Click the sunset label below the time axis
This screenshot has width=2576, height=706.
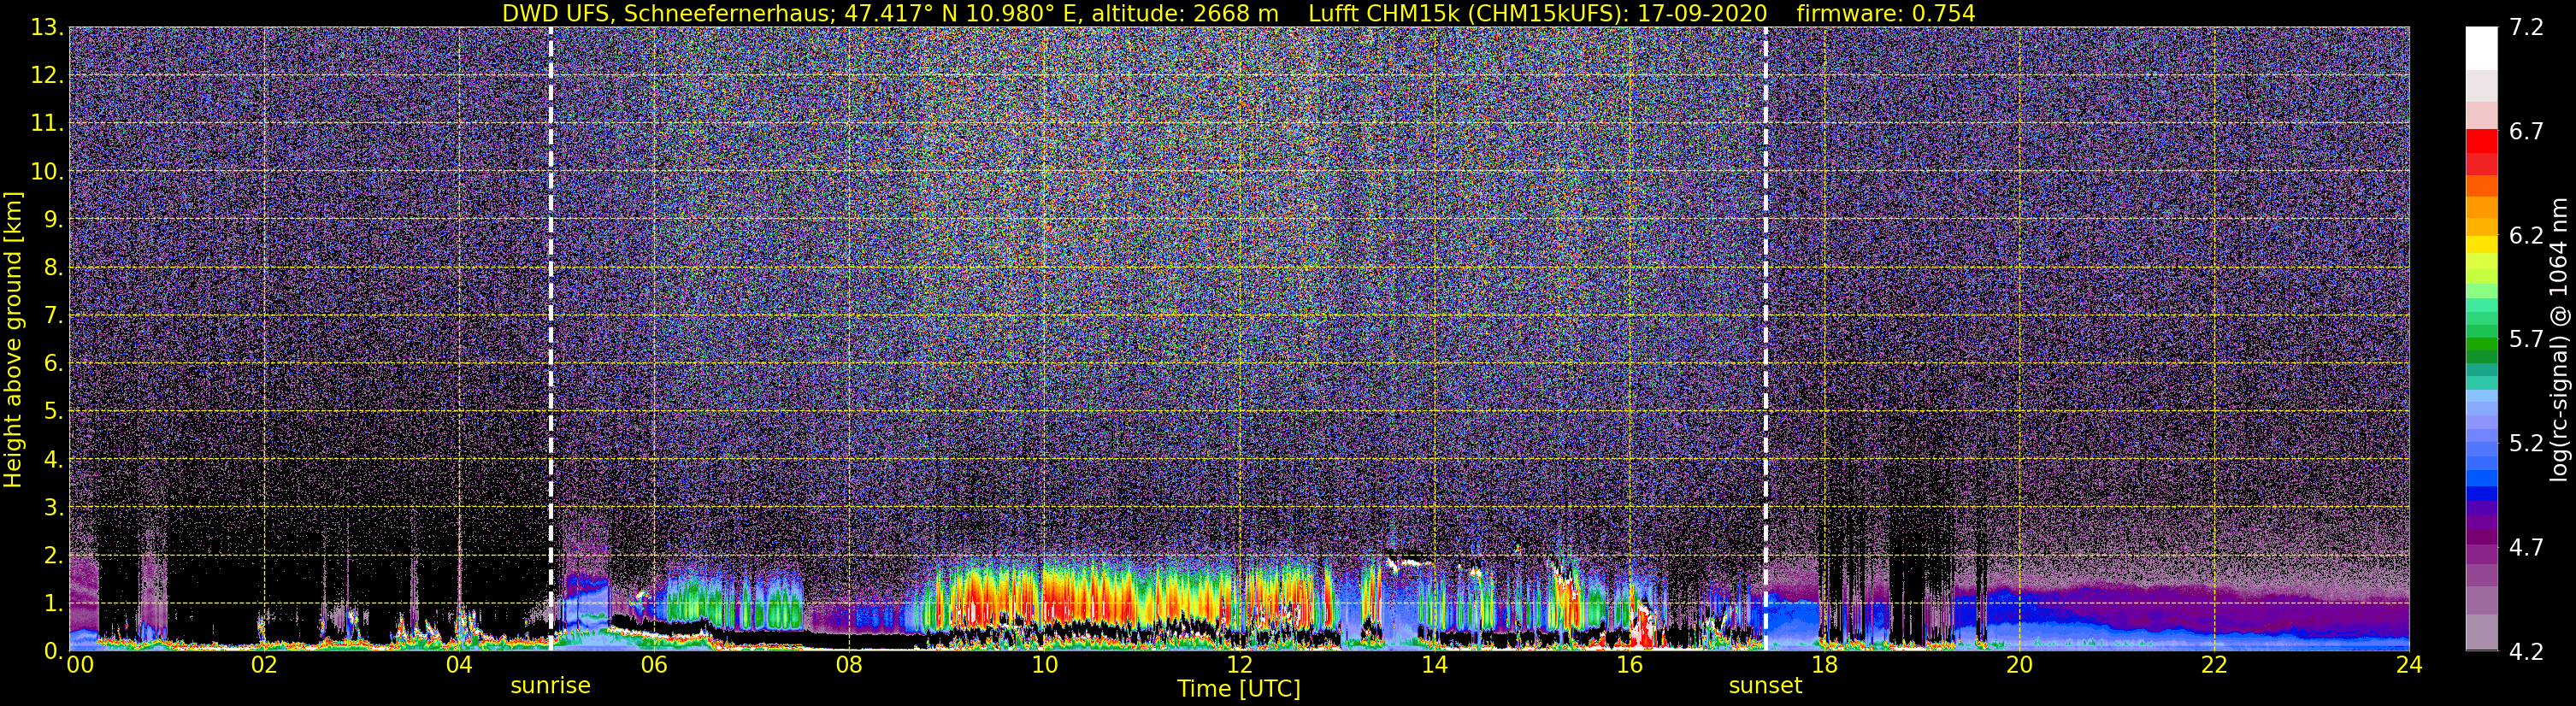coord(1765,686)
